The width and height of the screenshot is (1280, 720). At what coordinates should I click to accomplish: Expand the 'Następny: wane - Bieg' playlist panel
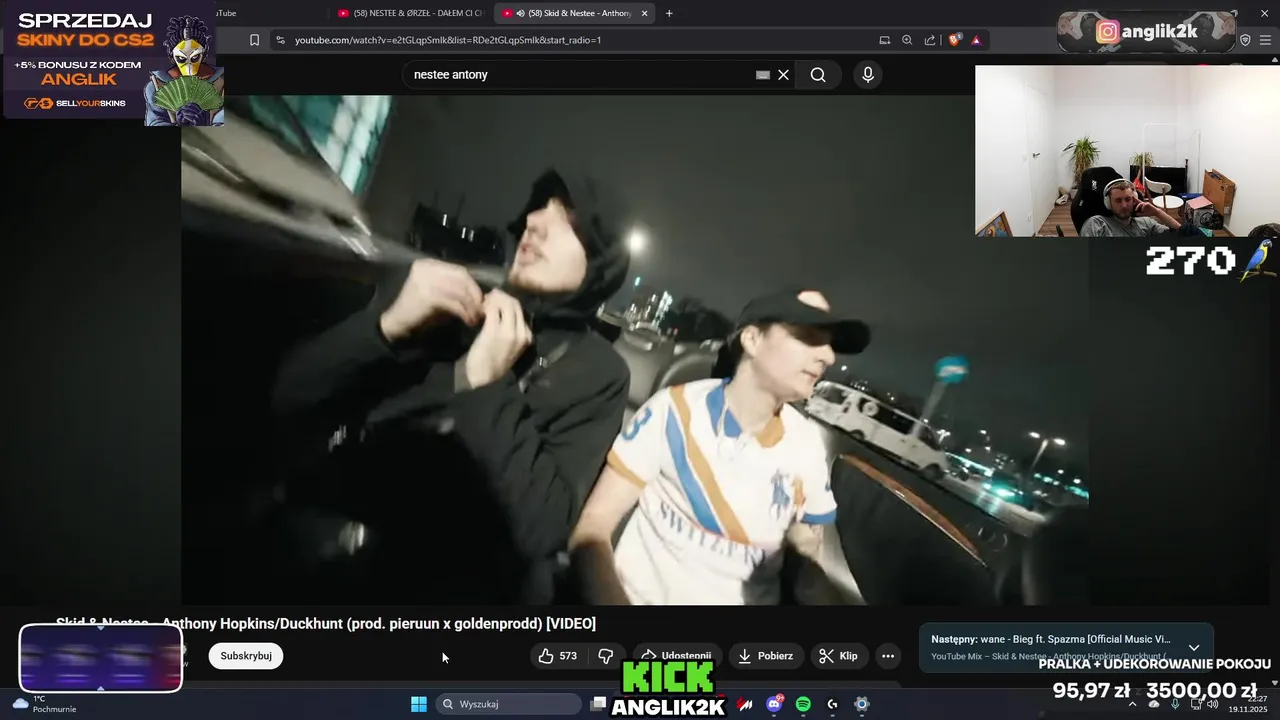[x=1193, y=647]
